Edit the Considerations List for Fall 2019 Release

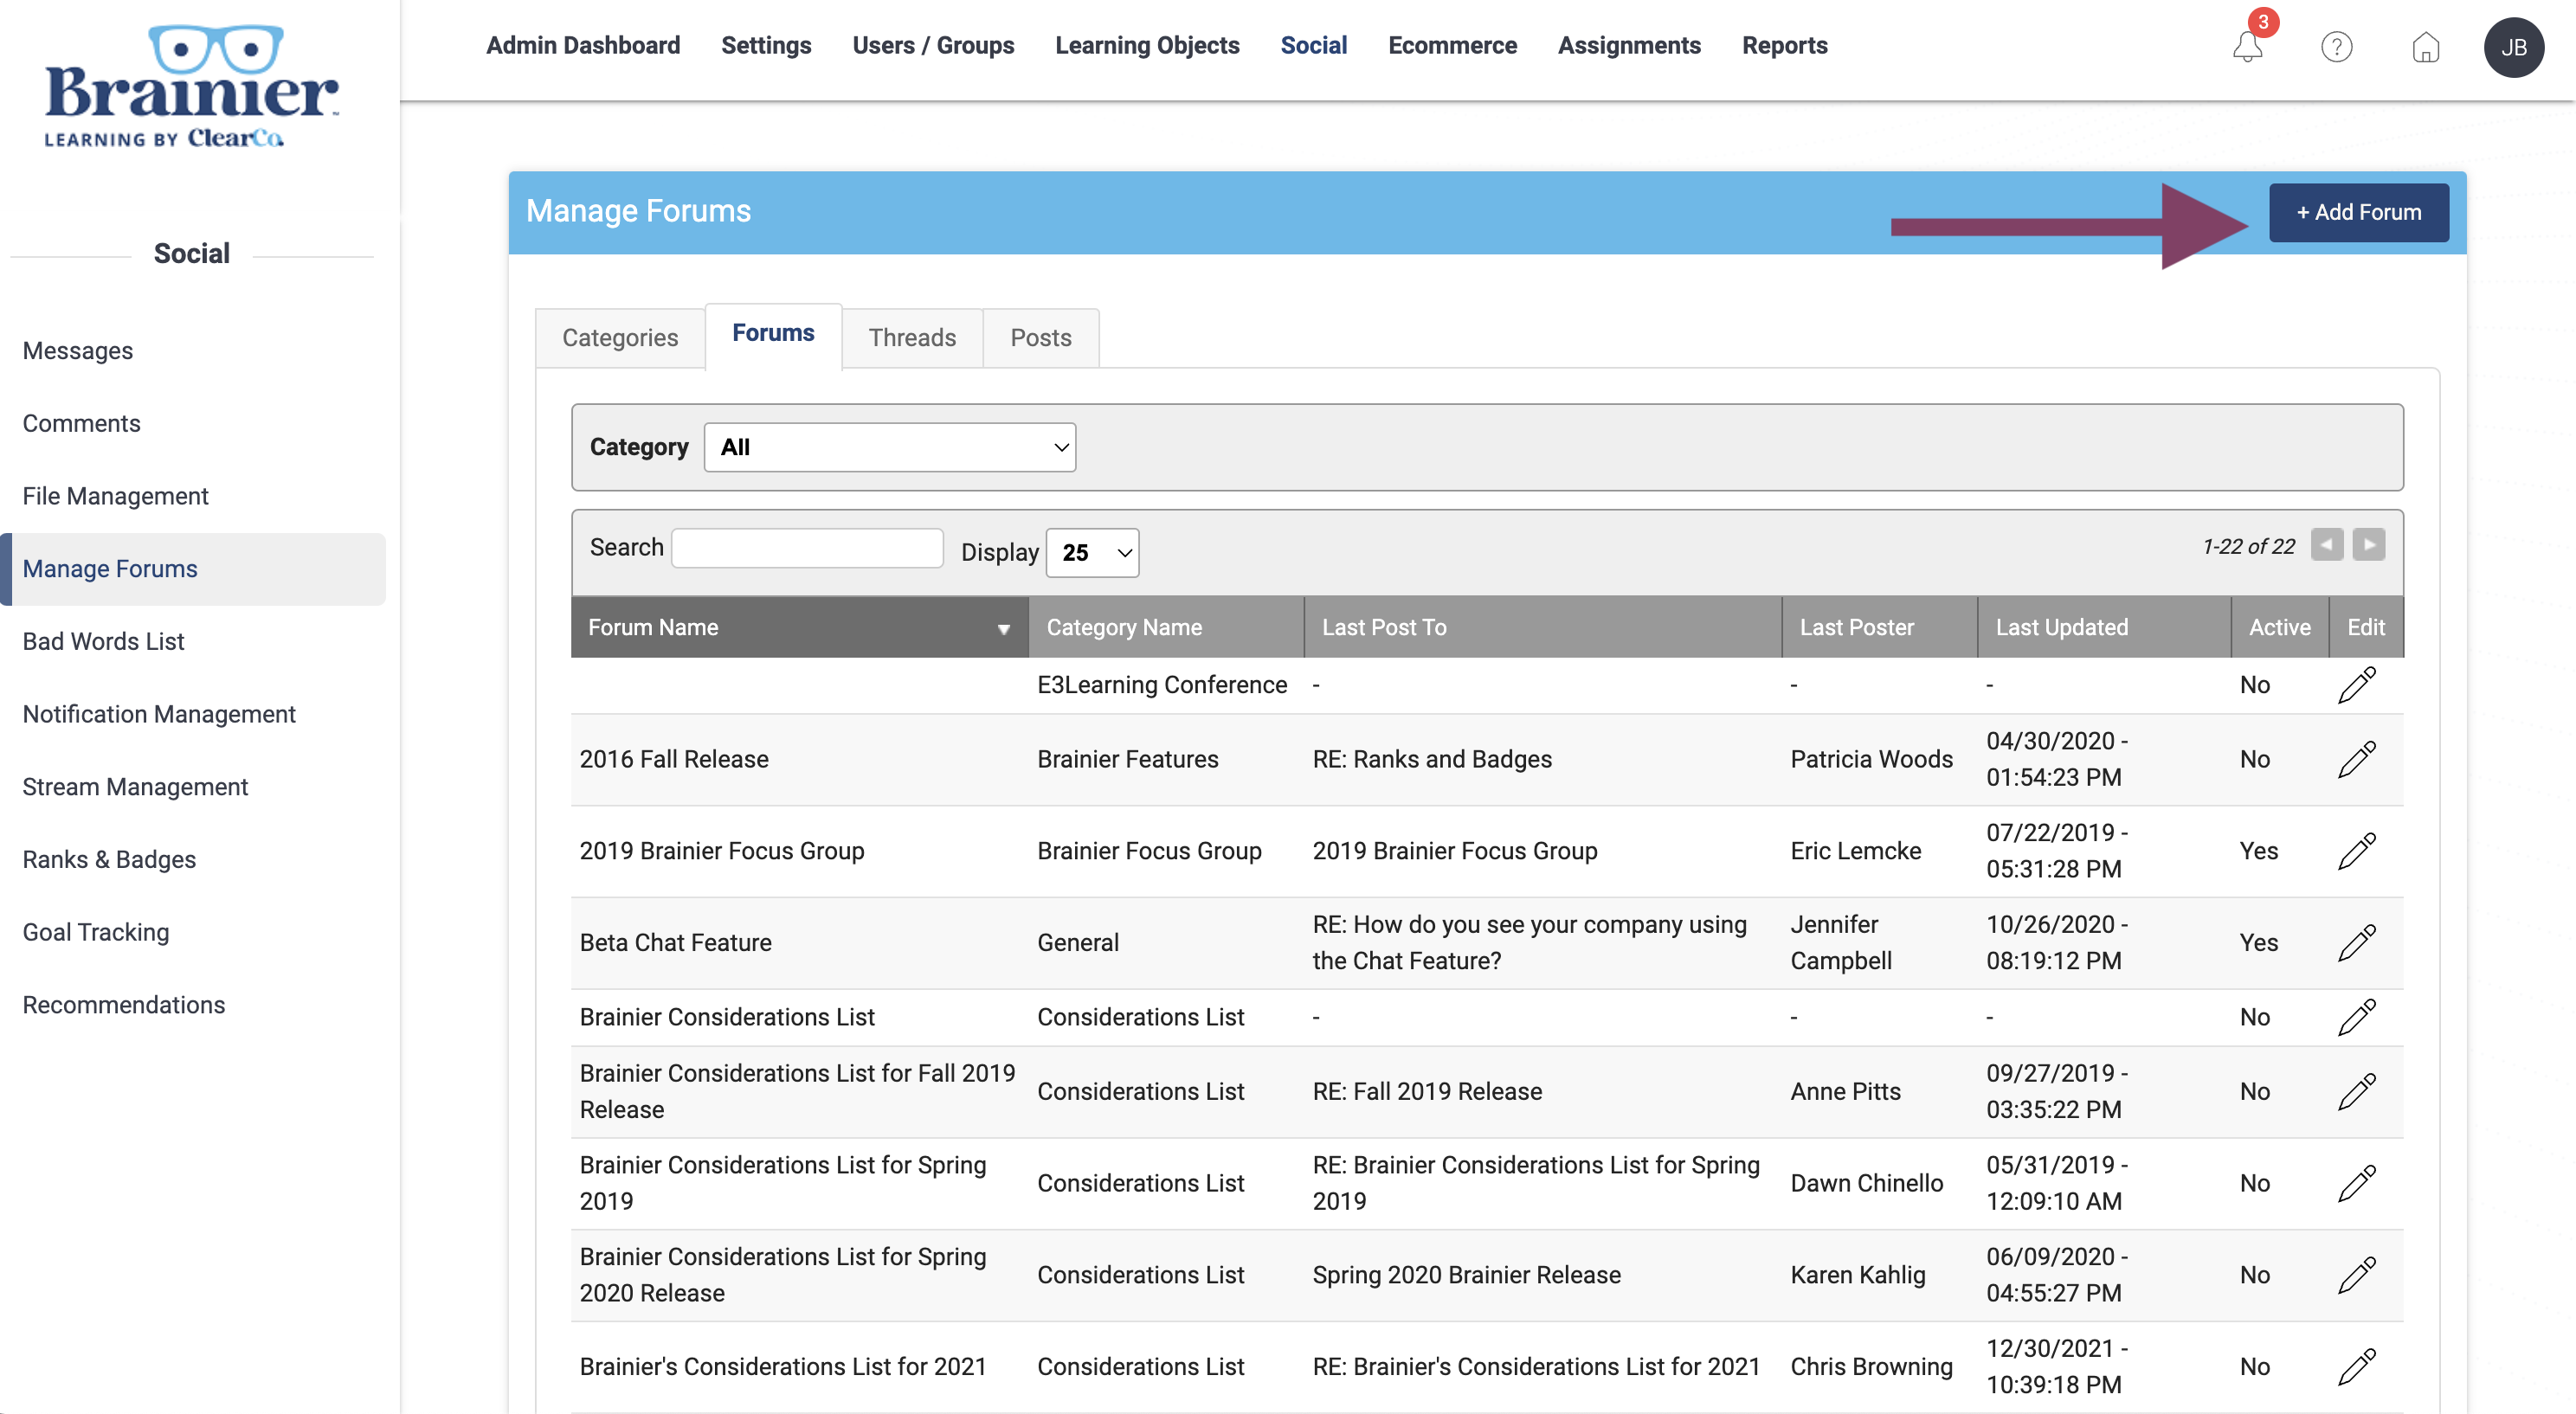[2356, 1091]
